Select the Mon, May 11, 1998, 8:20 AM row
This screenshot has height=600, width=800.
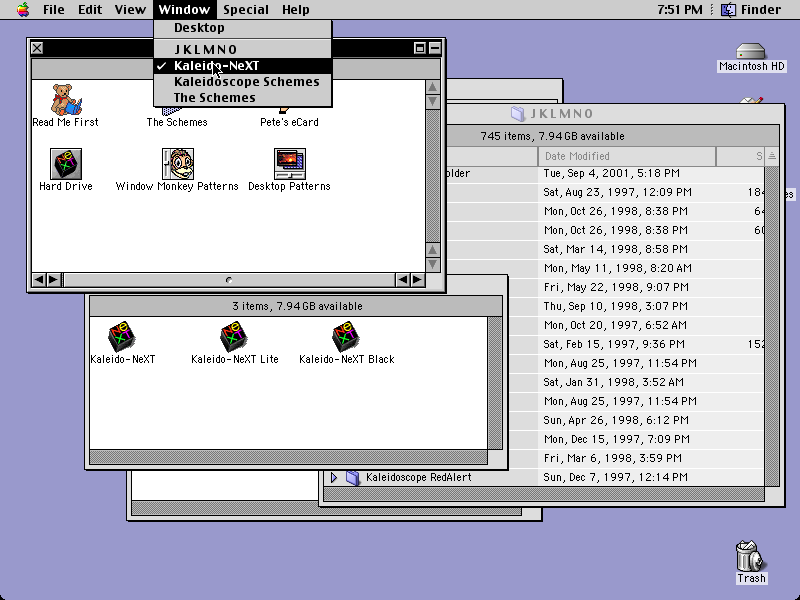coord(606,268)
